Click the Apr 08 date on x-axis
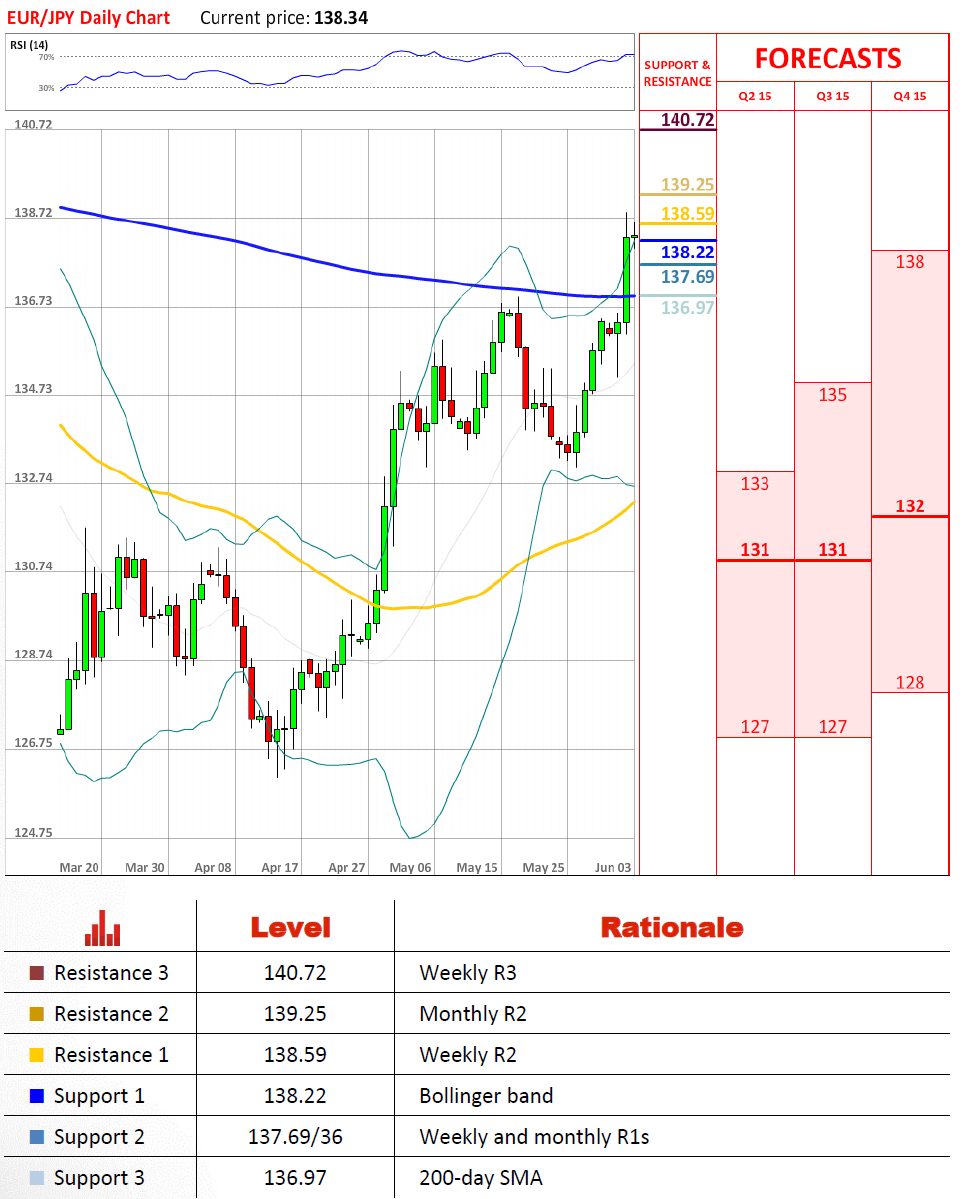Image resolution: width=966 pixels, height=1199 pixels. (x=213, y=868)
